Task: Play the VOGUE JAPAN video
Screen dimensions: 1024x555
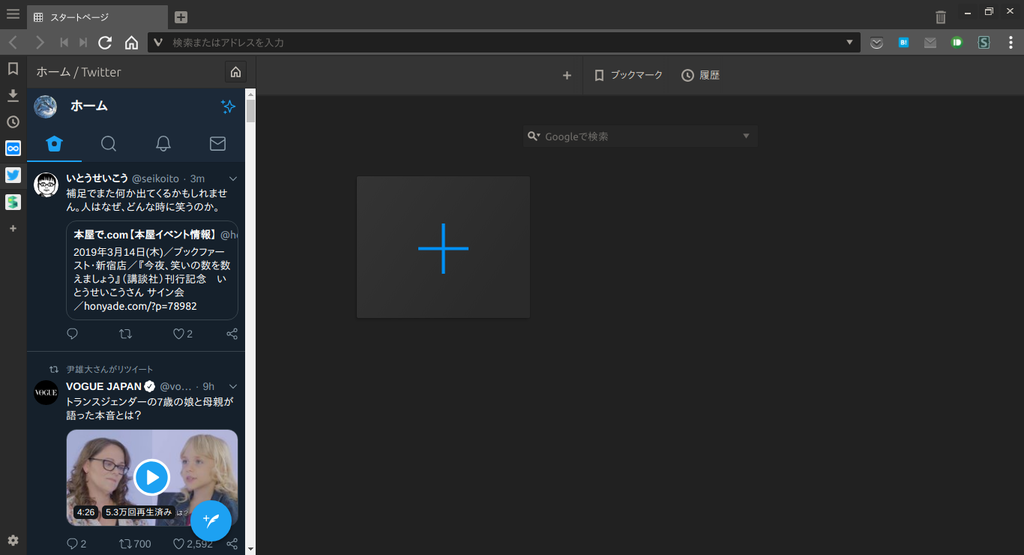Action: click(152, 477)
